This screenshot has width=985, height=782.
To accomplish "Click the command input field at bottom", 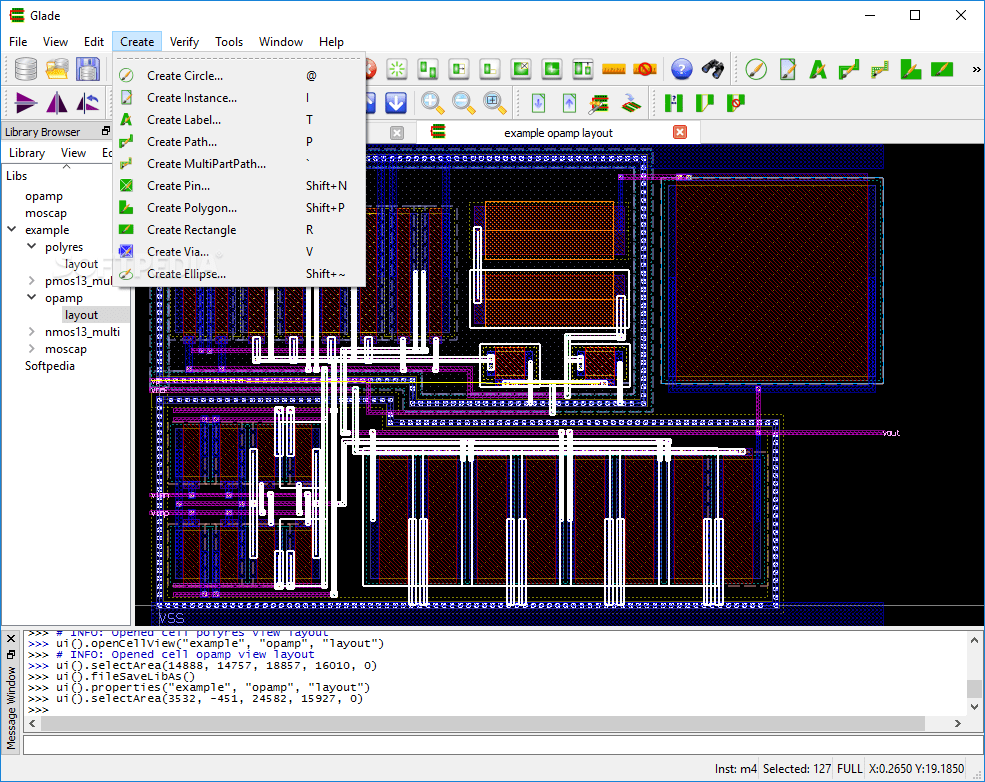I will click(490, 745).
